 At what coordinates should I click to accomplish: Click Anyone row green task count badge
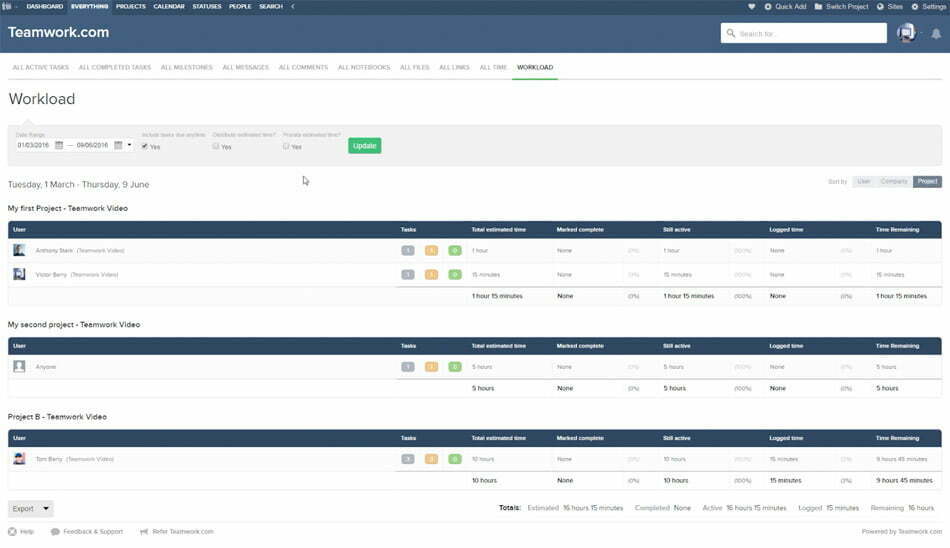455,367
